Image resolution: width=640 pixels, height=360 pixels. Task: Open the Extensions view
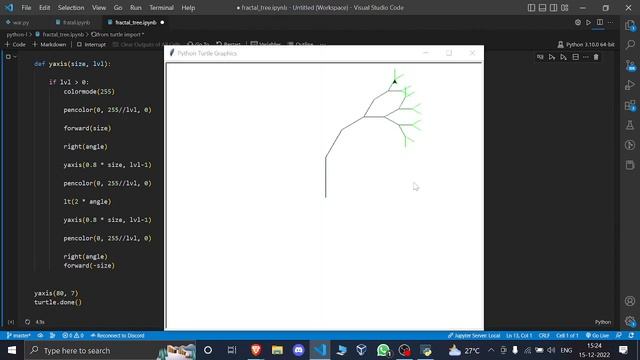click(630, 105)
